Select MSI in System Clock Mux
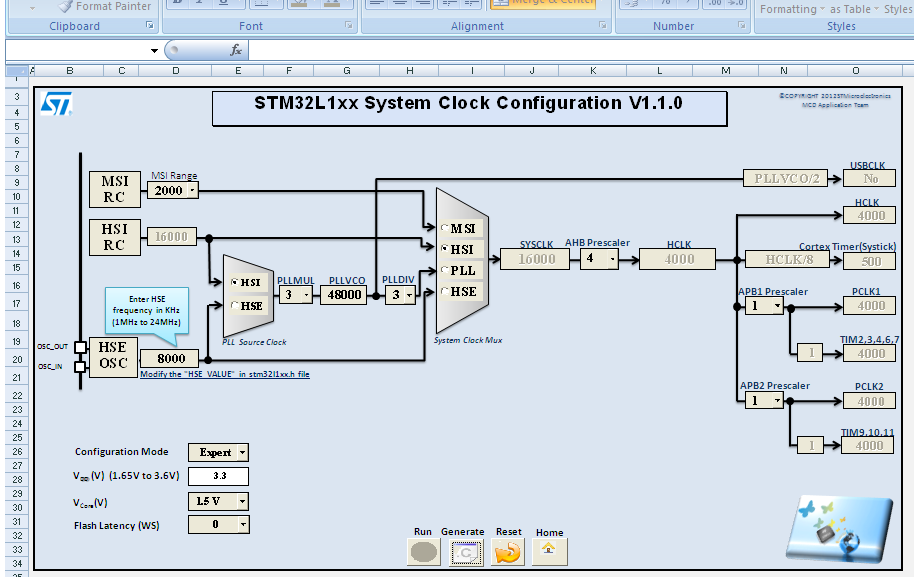The height and width of the screenshot is (577, 914). 445,228
